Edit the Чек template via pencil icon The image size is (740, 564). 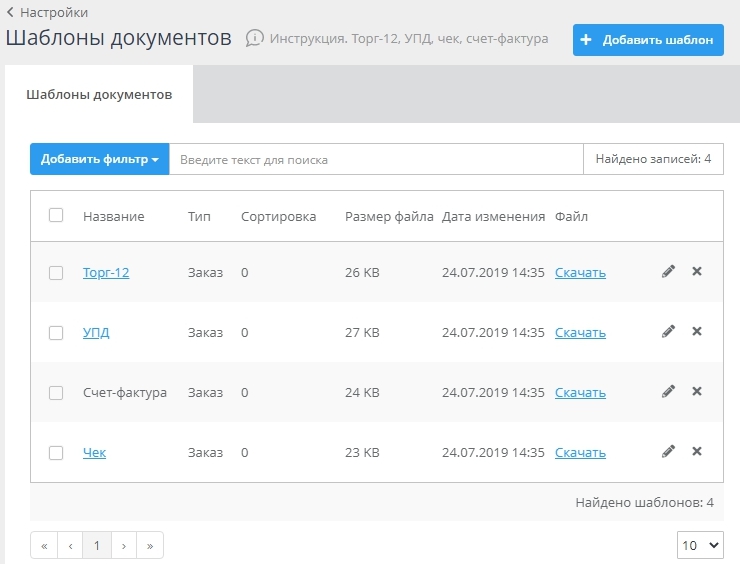point(668,452)
